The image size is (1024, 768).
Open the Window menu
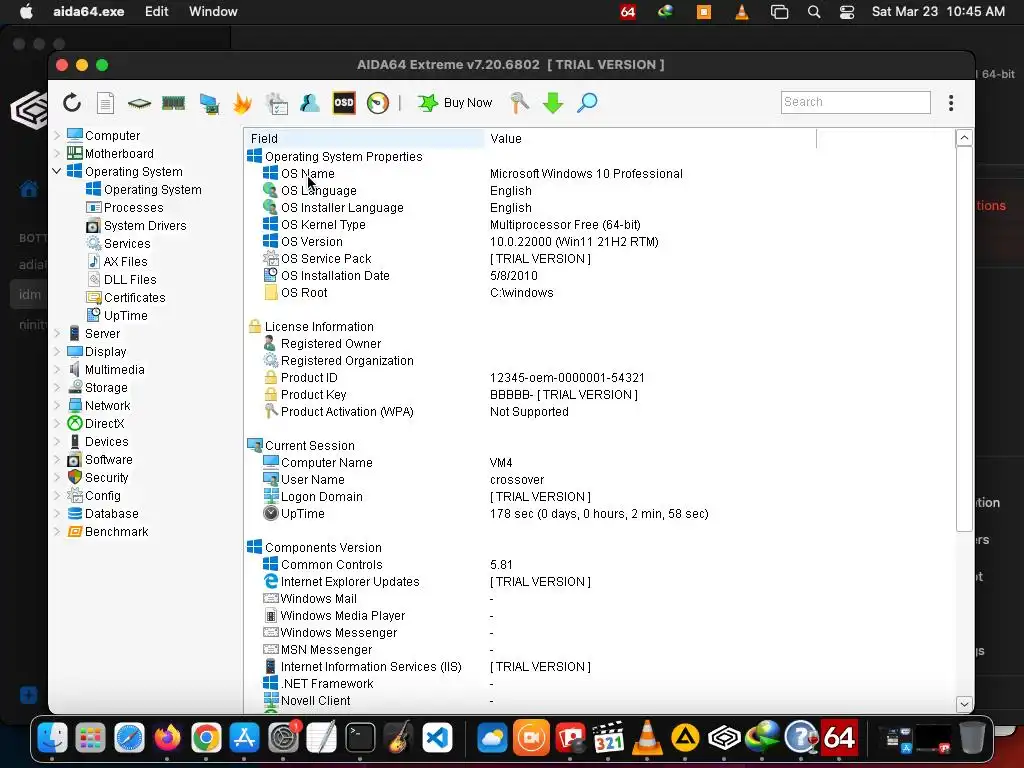click(x=213, y=12)
